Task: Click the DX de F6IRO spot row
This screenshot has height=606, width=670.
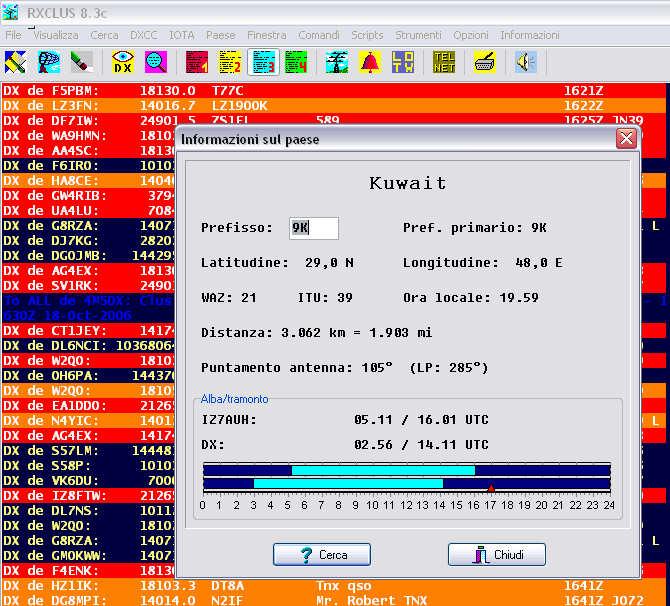Action: pyautogui.click(x=88, y=165)
